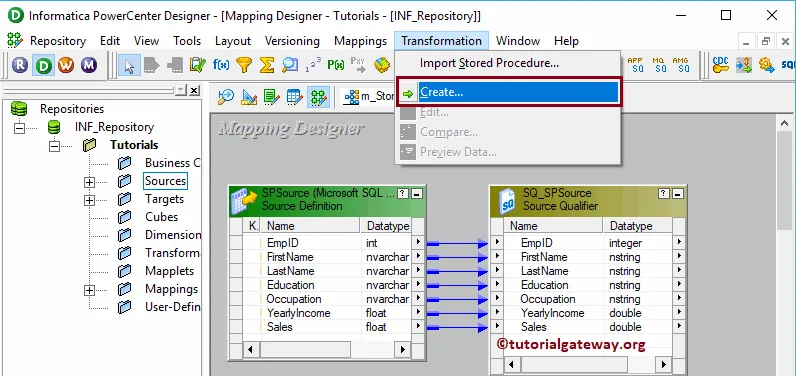796x376 pixels.
Task: Iconize the SQ_SPSource source qualifier box
Action: 678,193
